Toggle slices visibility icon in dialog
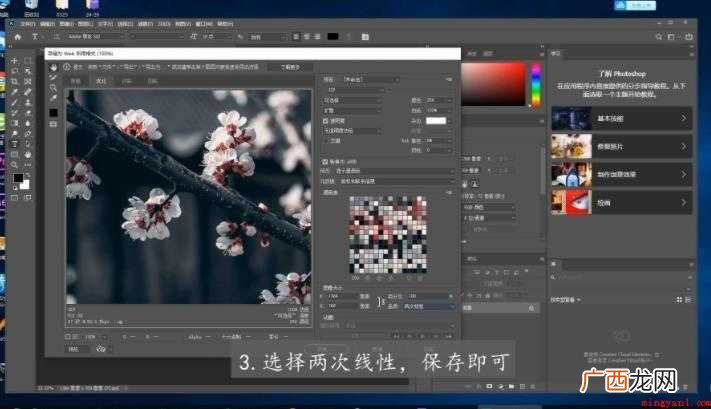 [x=54, y=124]
